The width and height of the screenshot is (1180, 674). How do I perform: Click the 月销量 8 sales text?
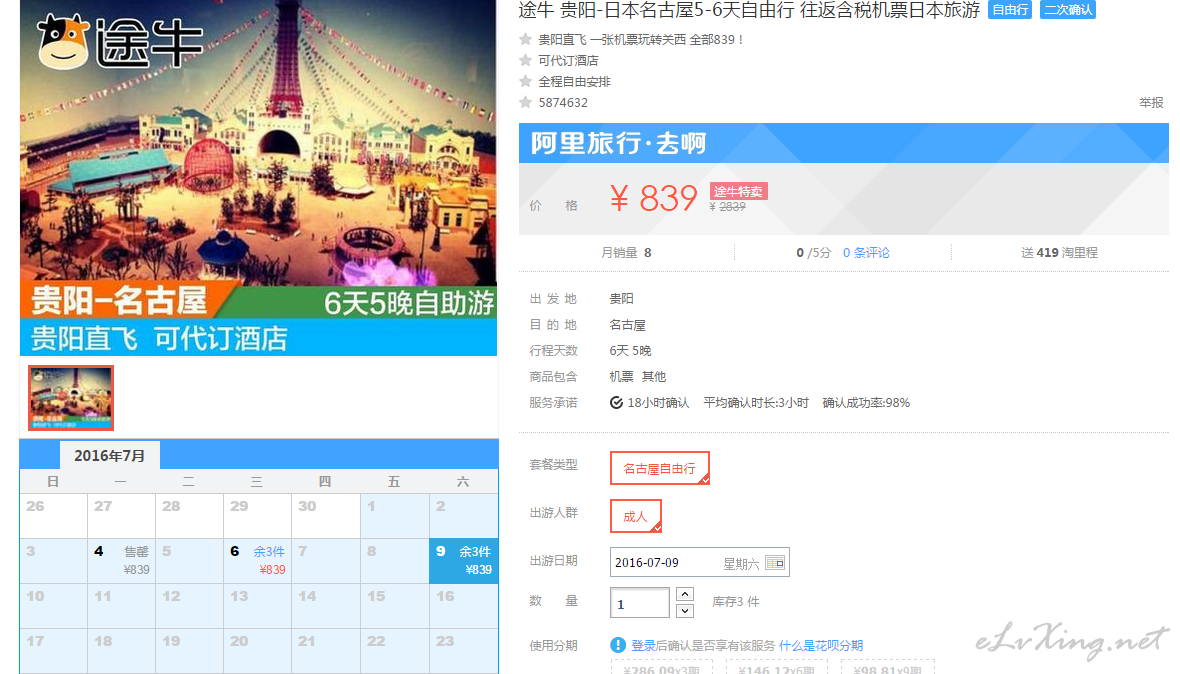(x=626, y=253)
